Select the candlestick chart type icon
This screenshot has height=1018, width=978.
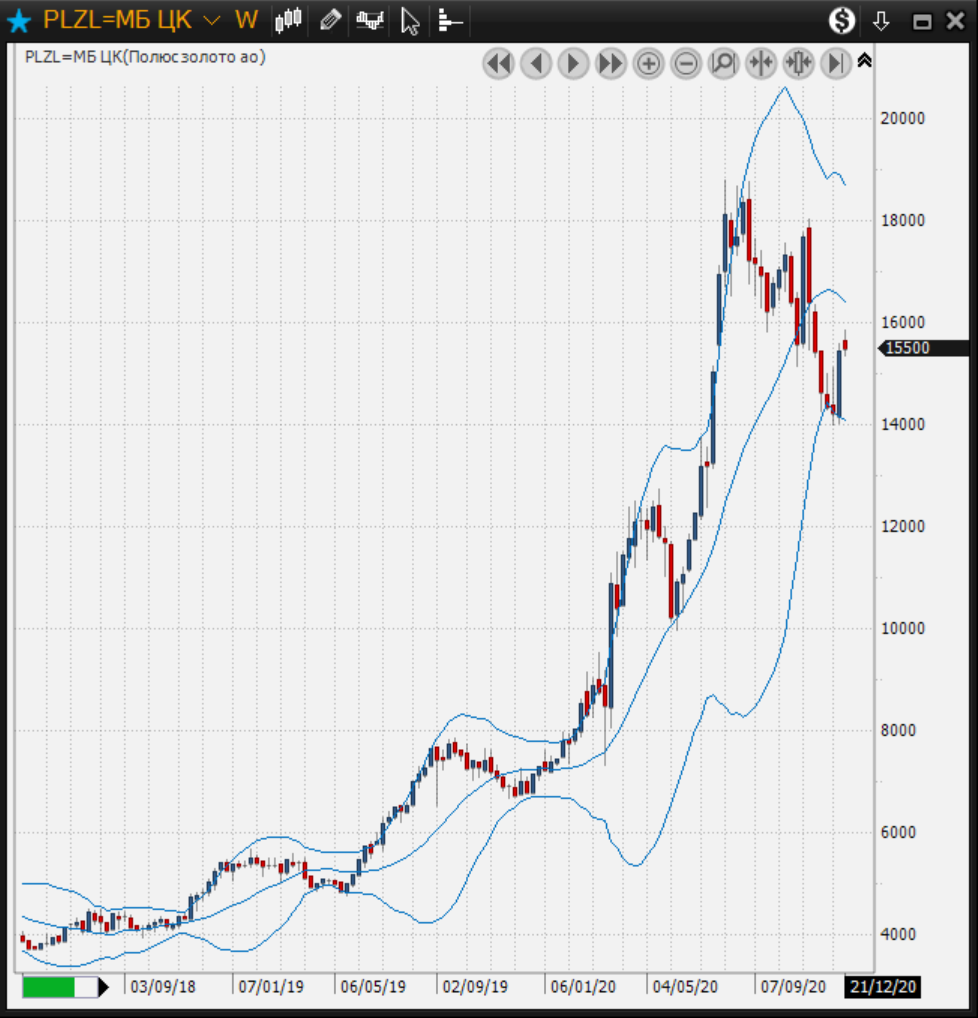coord(288,20)
